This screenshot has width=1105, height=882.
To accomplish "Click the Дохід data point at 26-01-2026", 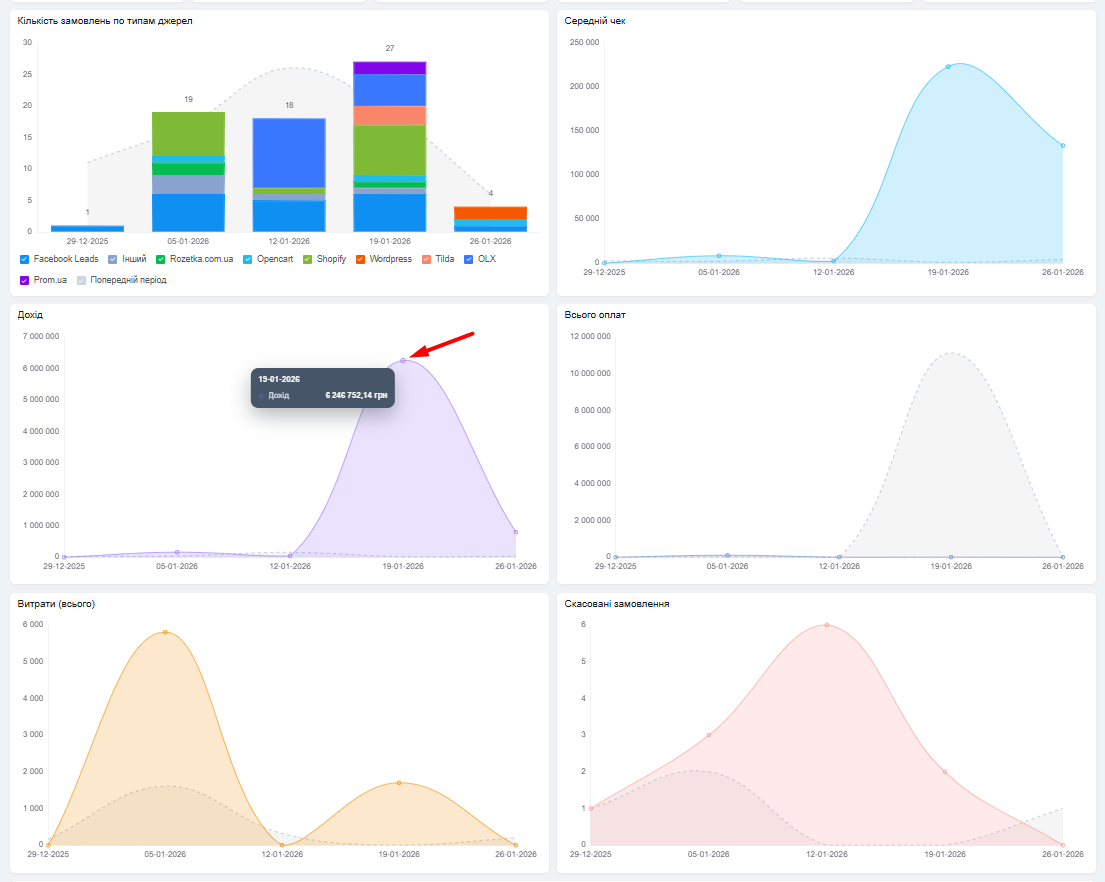I will point(516,532).
